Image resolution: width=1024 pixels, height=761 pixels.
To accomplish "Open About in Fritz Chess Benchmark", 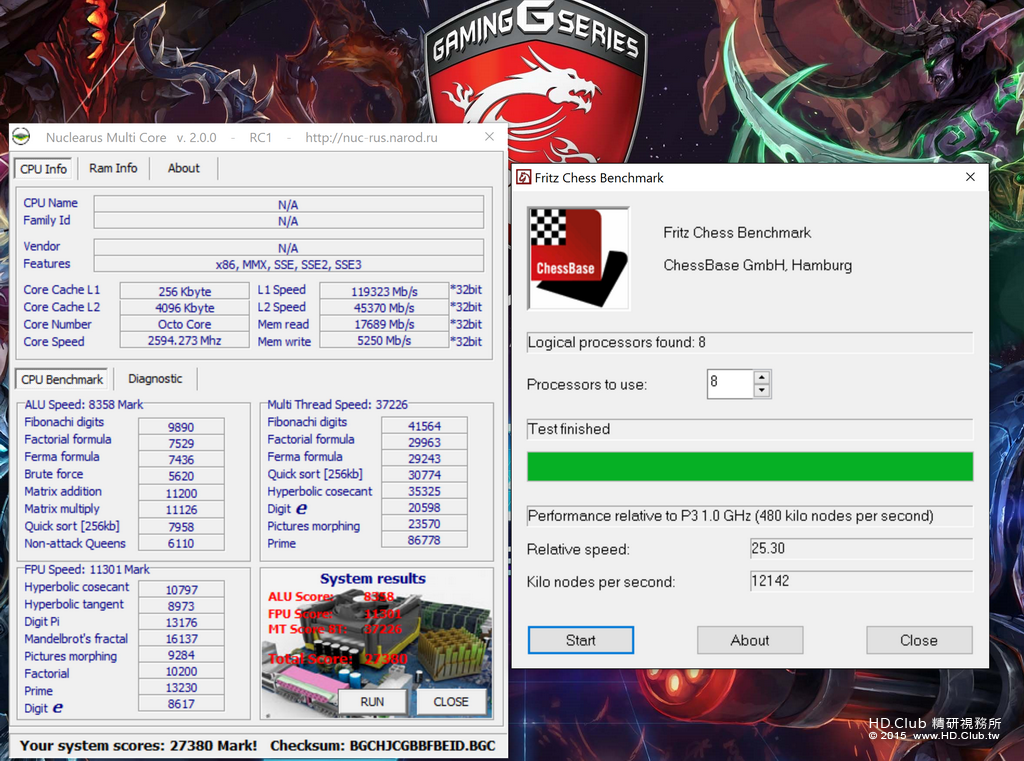I will pyautogui.click(x=750, y=640).
